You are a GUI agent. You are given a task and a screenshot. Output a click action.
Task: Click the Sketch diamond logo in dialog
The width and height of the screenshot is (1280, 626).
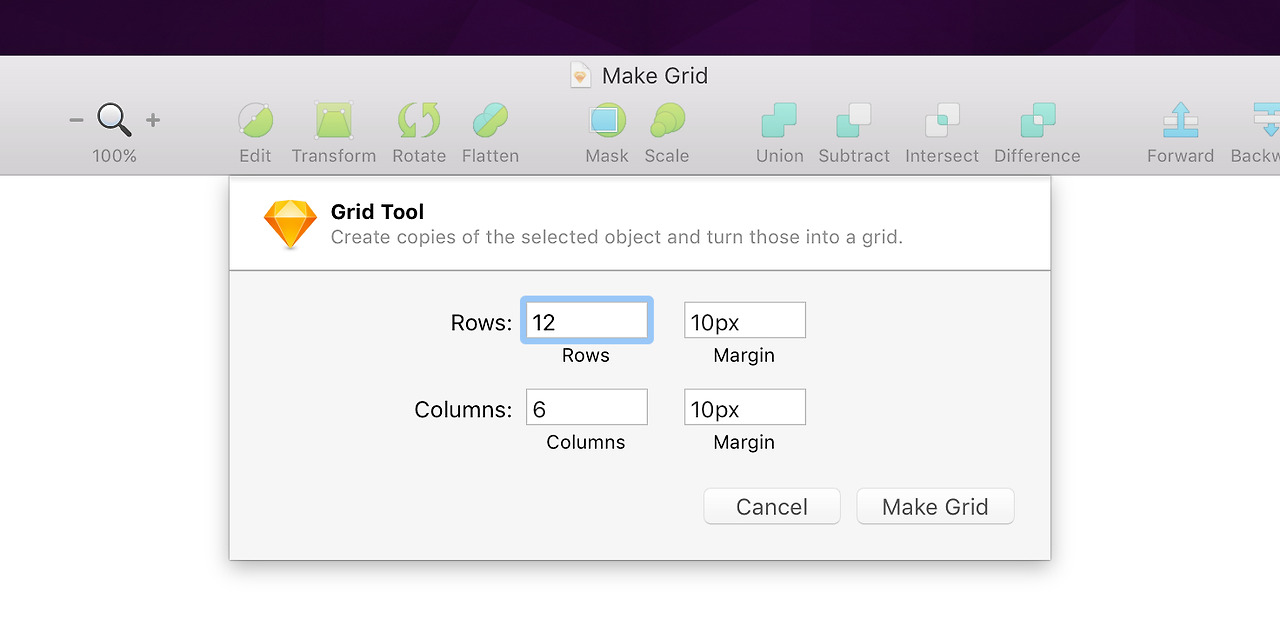[290, 224]
